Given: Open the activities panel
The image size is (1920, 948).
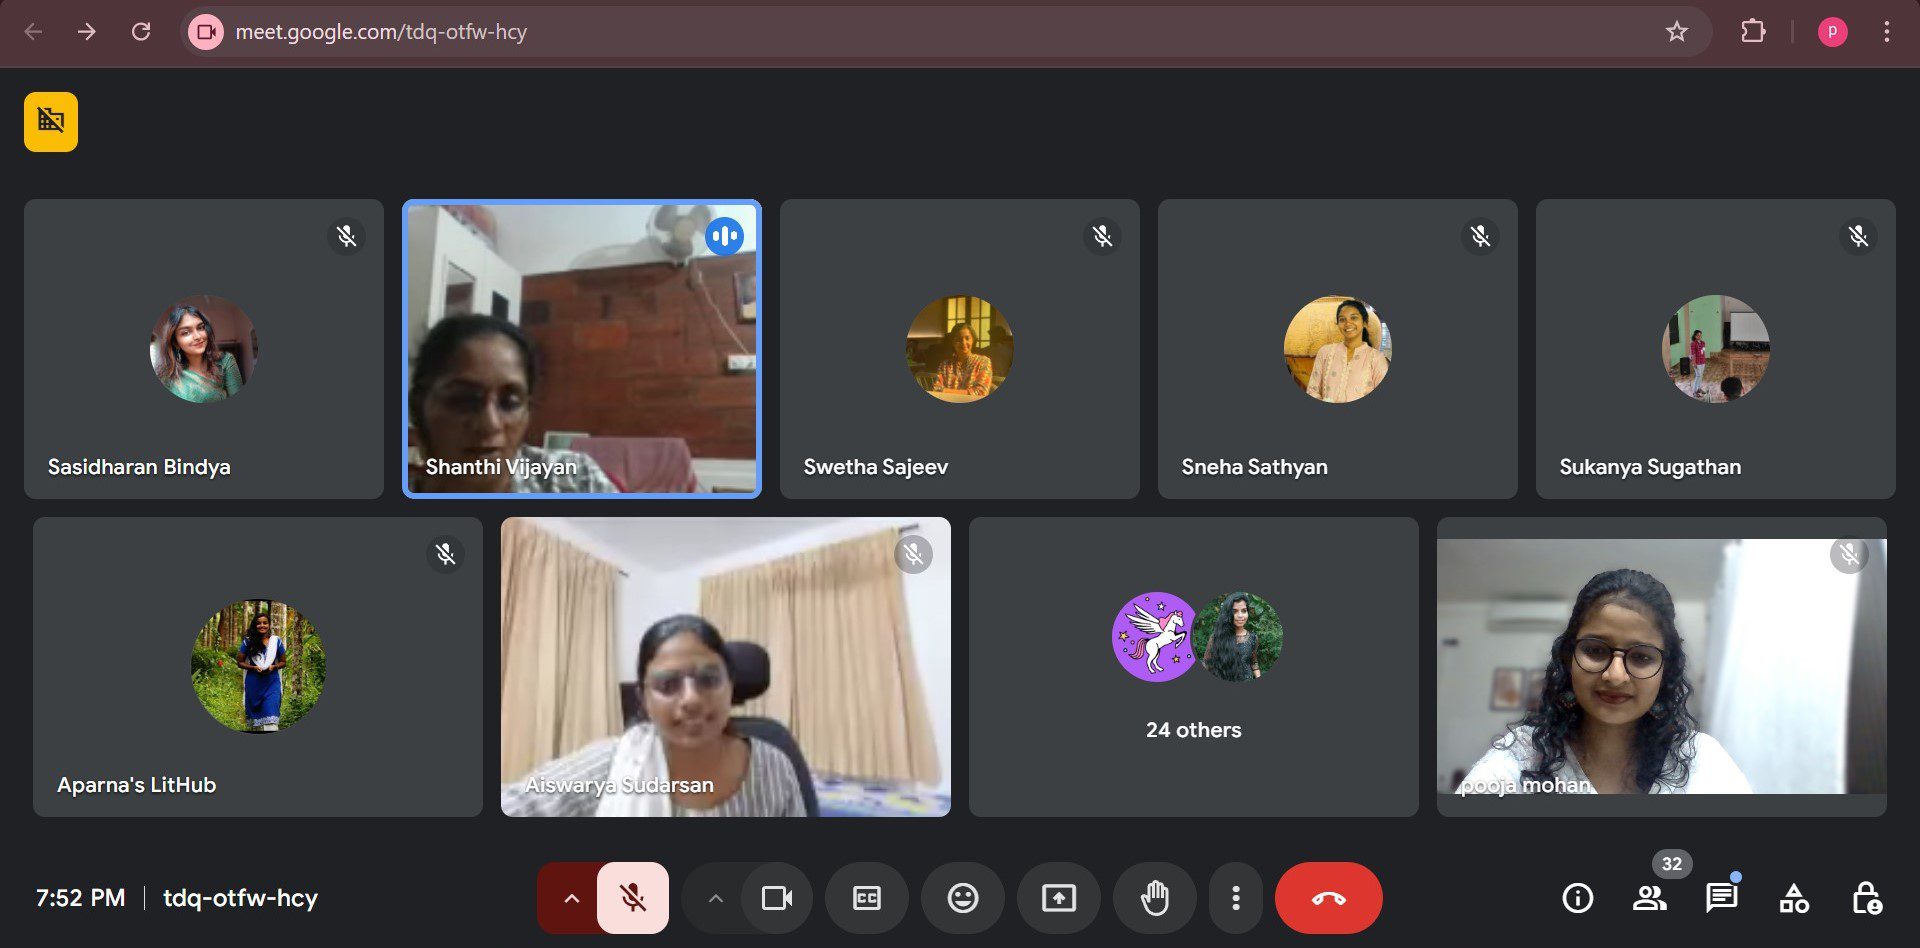Looking at the screenshot, I should click(x=1793, y=898).
